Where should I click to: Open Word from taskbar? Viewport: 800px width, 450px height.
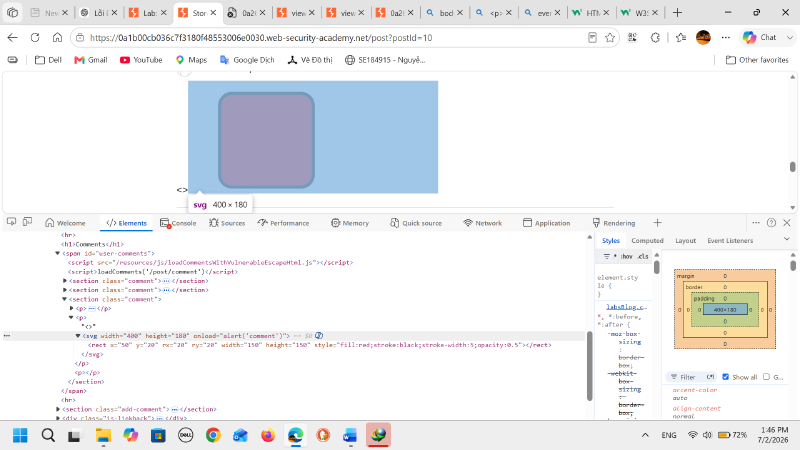[350, 435]
